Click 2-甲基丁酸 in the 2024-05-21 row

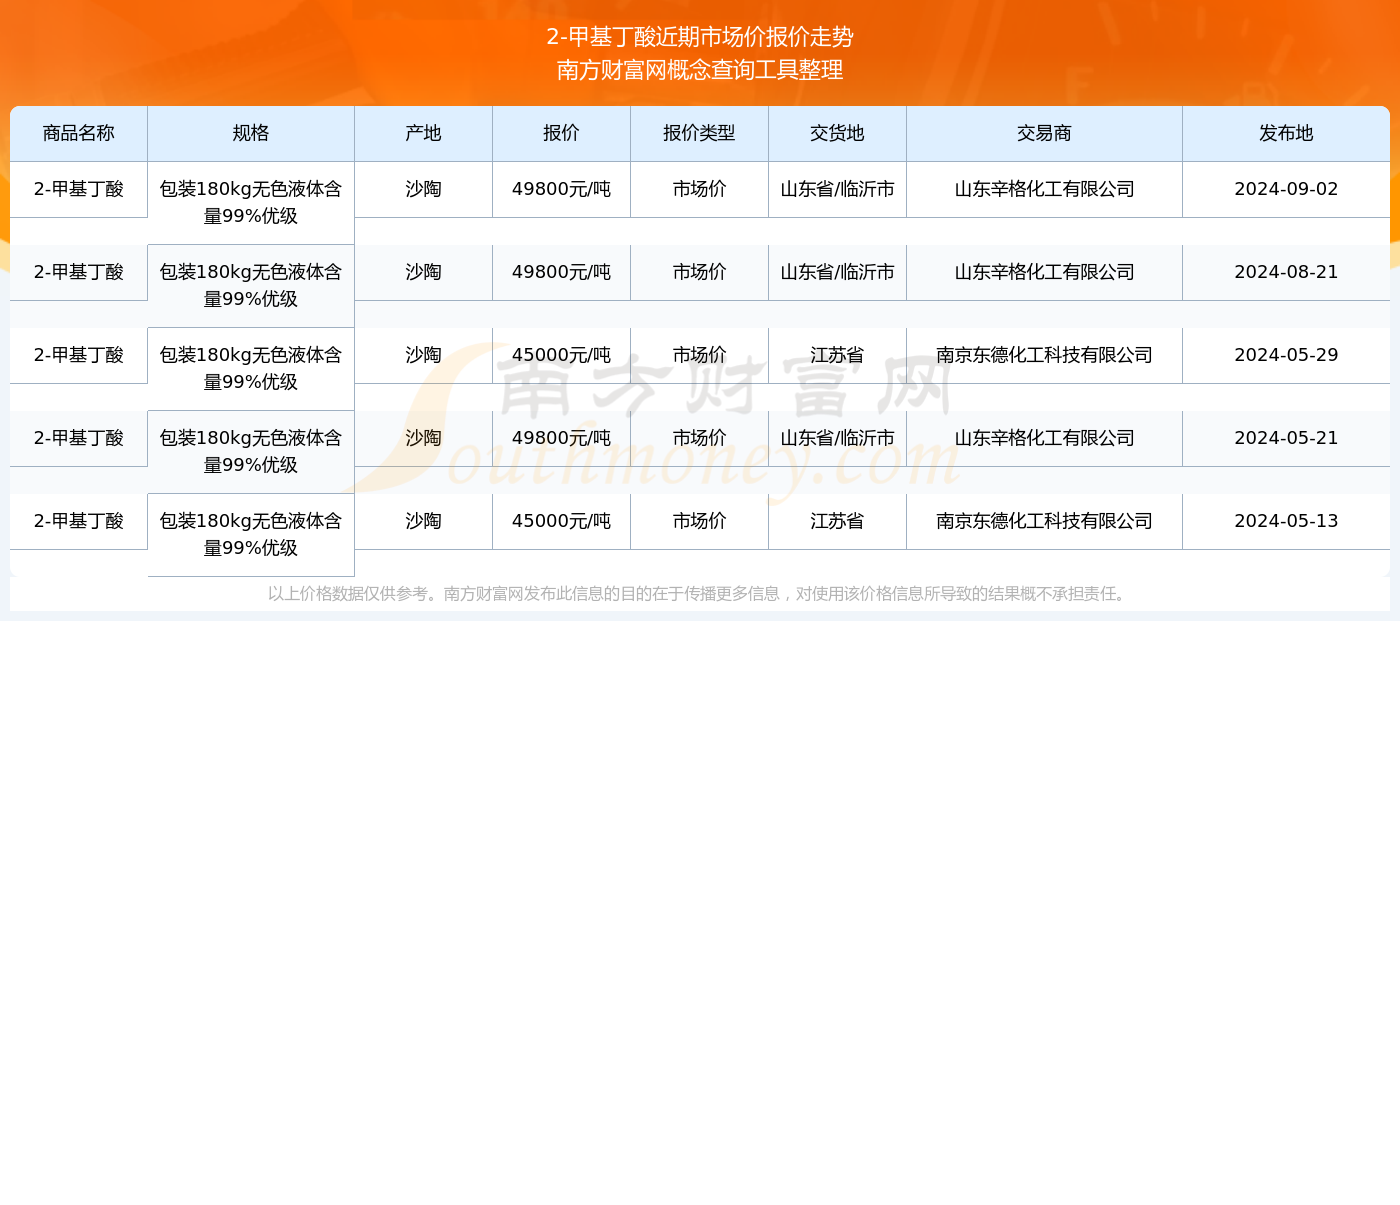pos(79,438)
